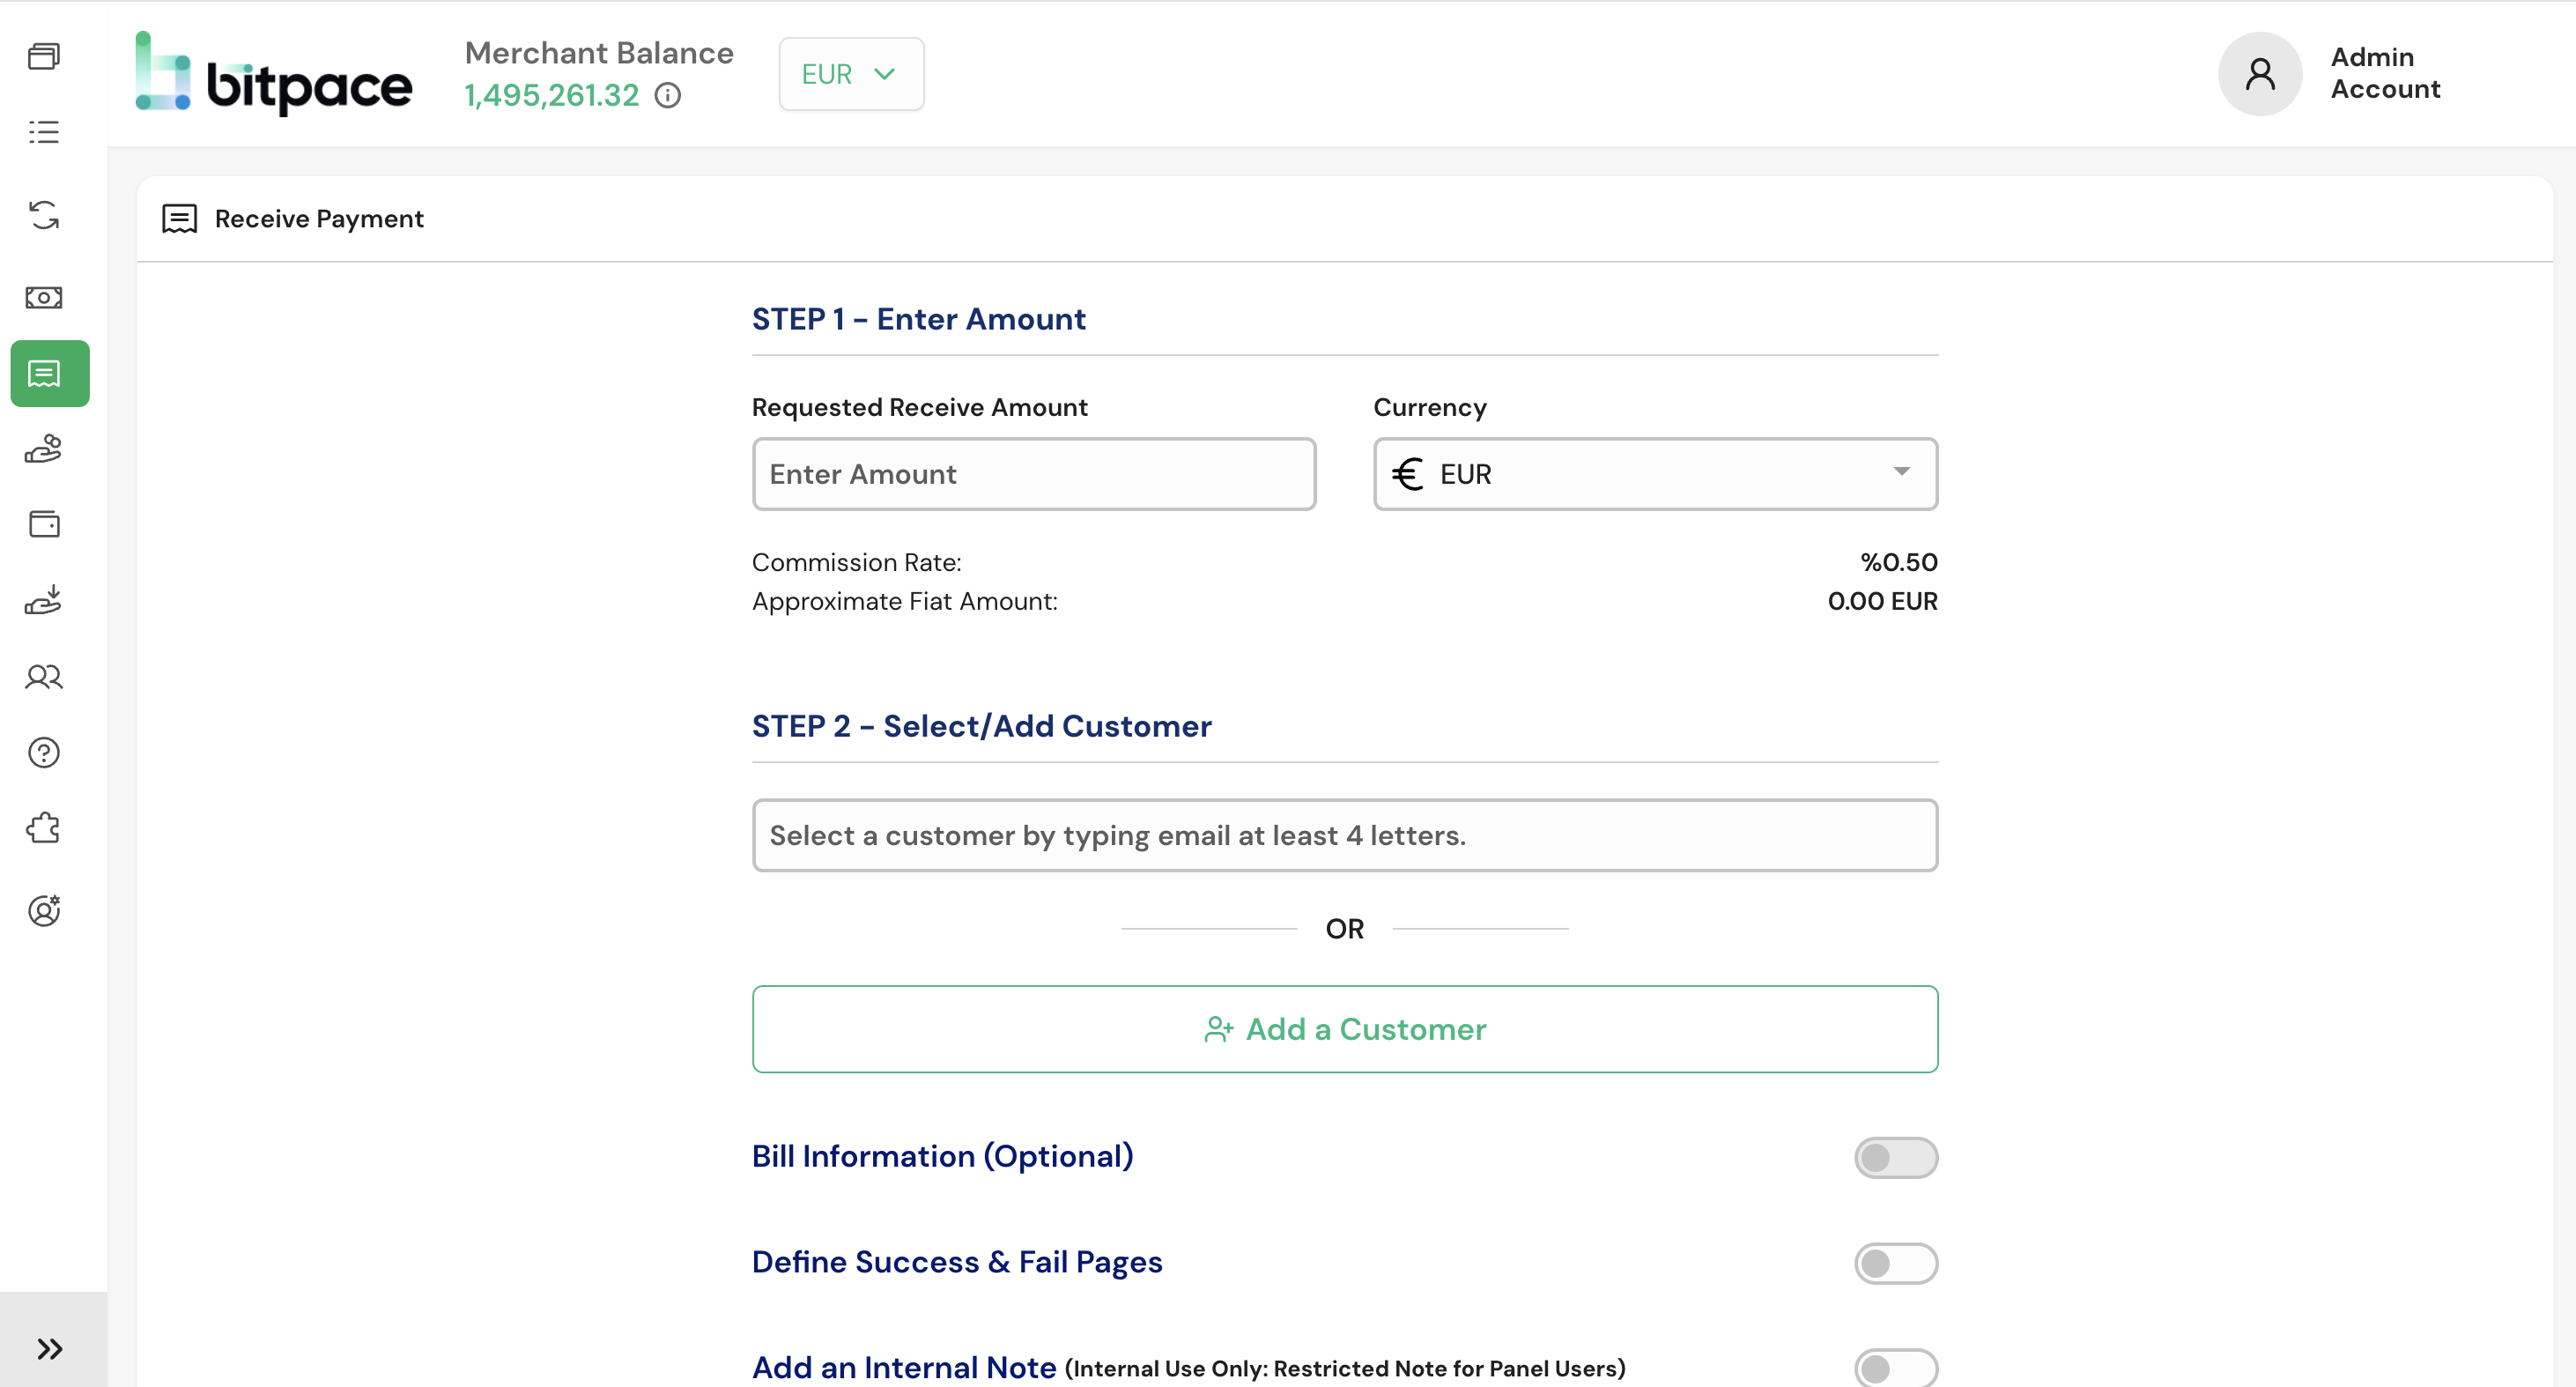This screenshot has height=1387, width=2576.
Task: Open the customers people icon in sidebar
Action: (44, 677)
